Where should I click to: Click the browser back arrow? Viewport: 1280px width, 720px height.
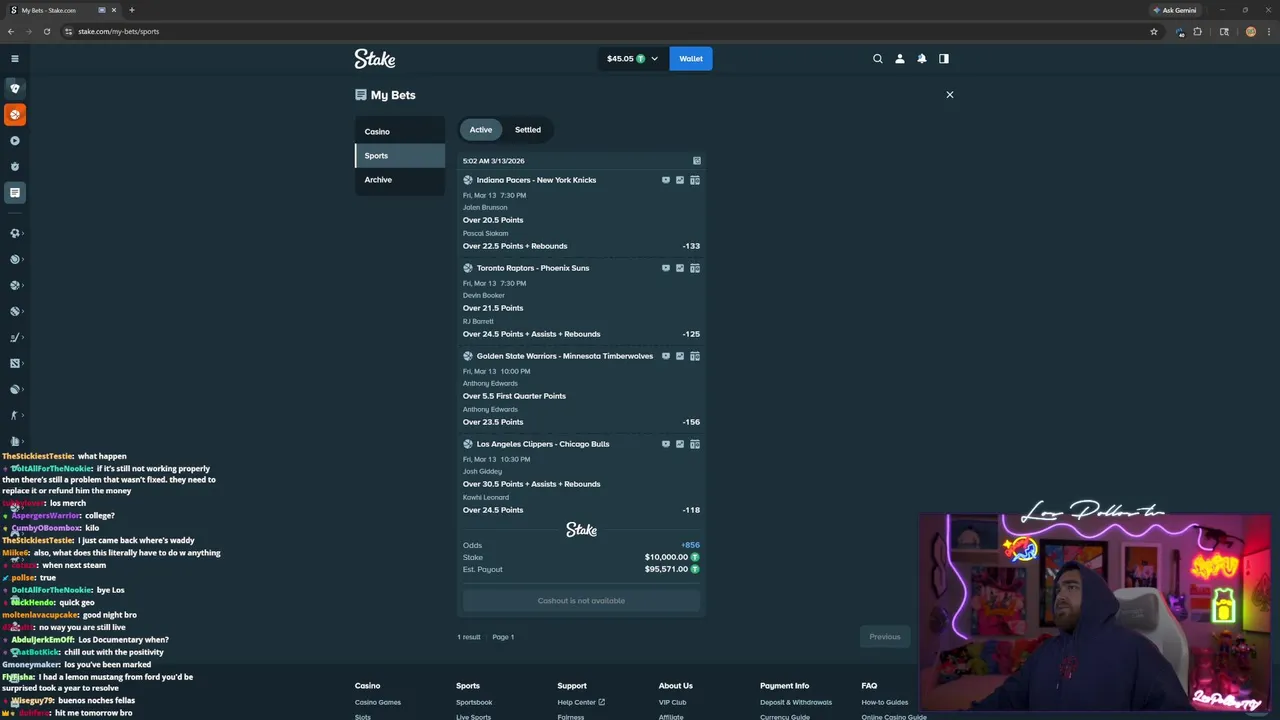[10, 31]
